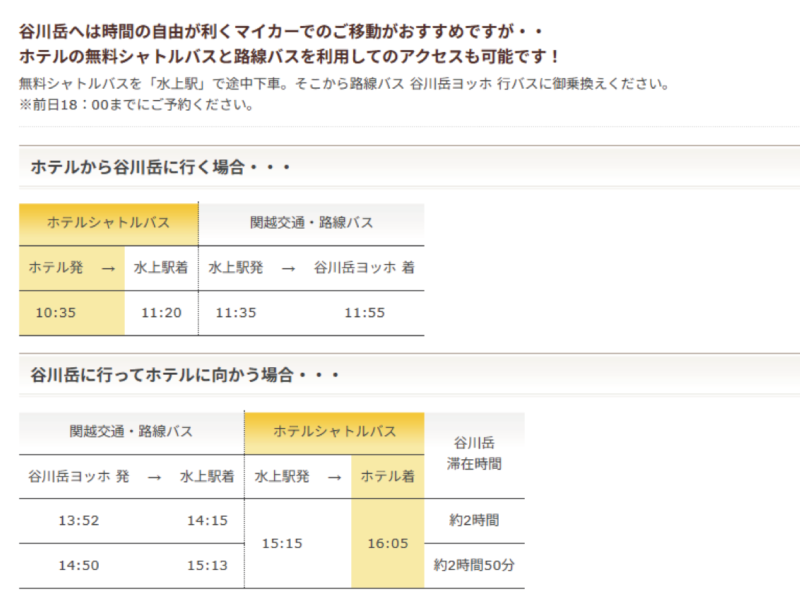The image size is (800, 600).
Task: Click the ホテルから谷川岳に行く場合 section heading
Action: [161, 167]
